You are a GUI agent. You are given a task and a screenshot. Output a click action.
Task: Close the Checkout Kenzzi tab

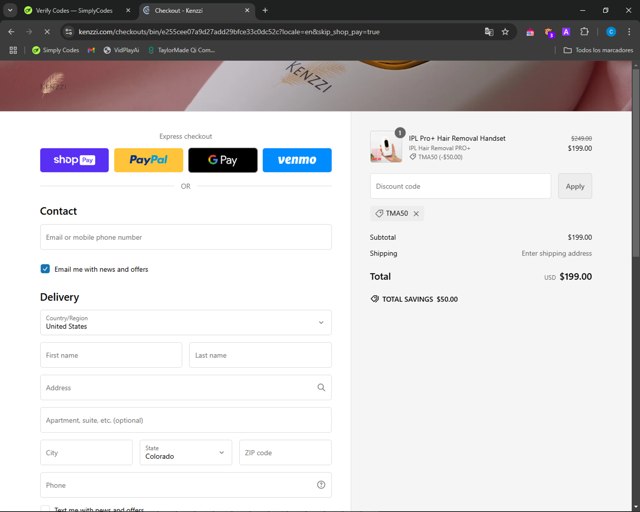coord(247,11)
